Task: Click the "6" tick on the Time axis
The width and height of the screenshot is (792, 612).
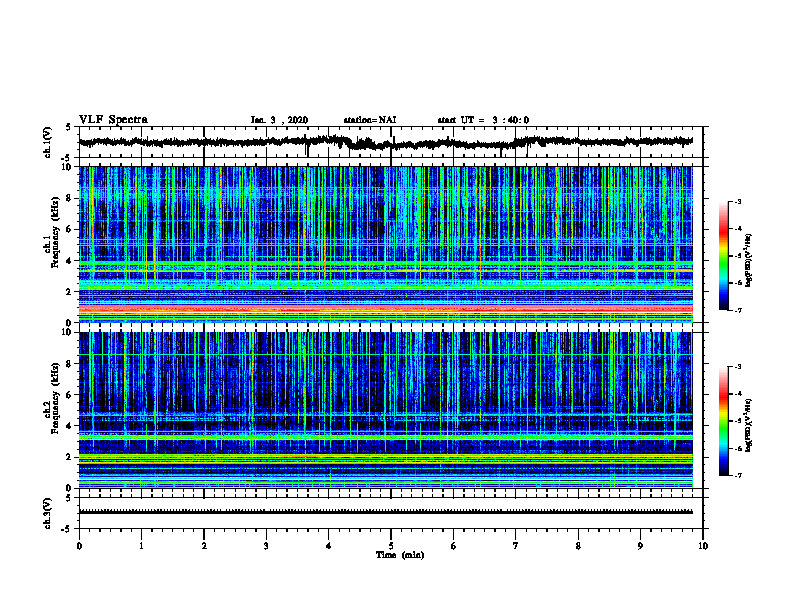Action: (x=454, y=546)
